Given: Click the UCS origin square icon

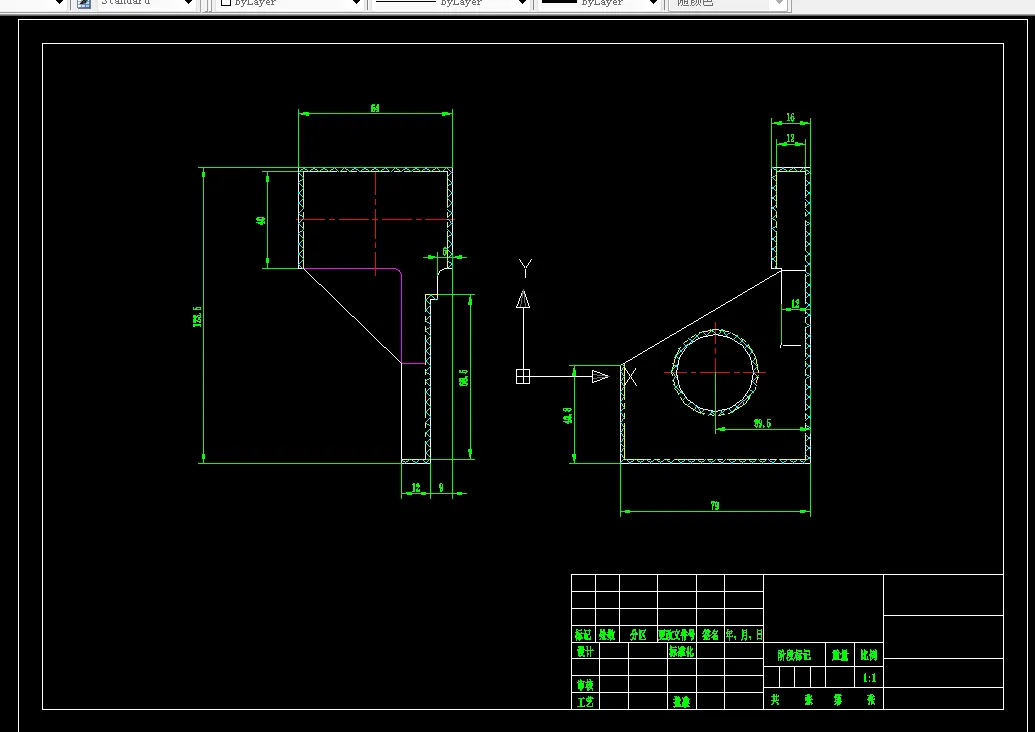Looking at the screenshot, I should coord(523,376).
